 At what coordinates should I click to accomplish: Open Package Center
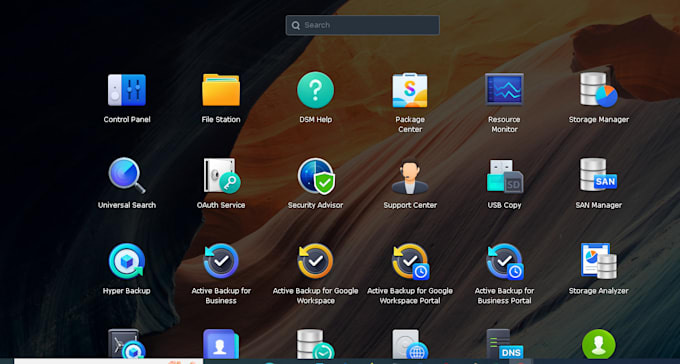(410, 90)
